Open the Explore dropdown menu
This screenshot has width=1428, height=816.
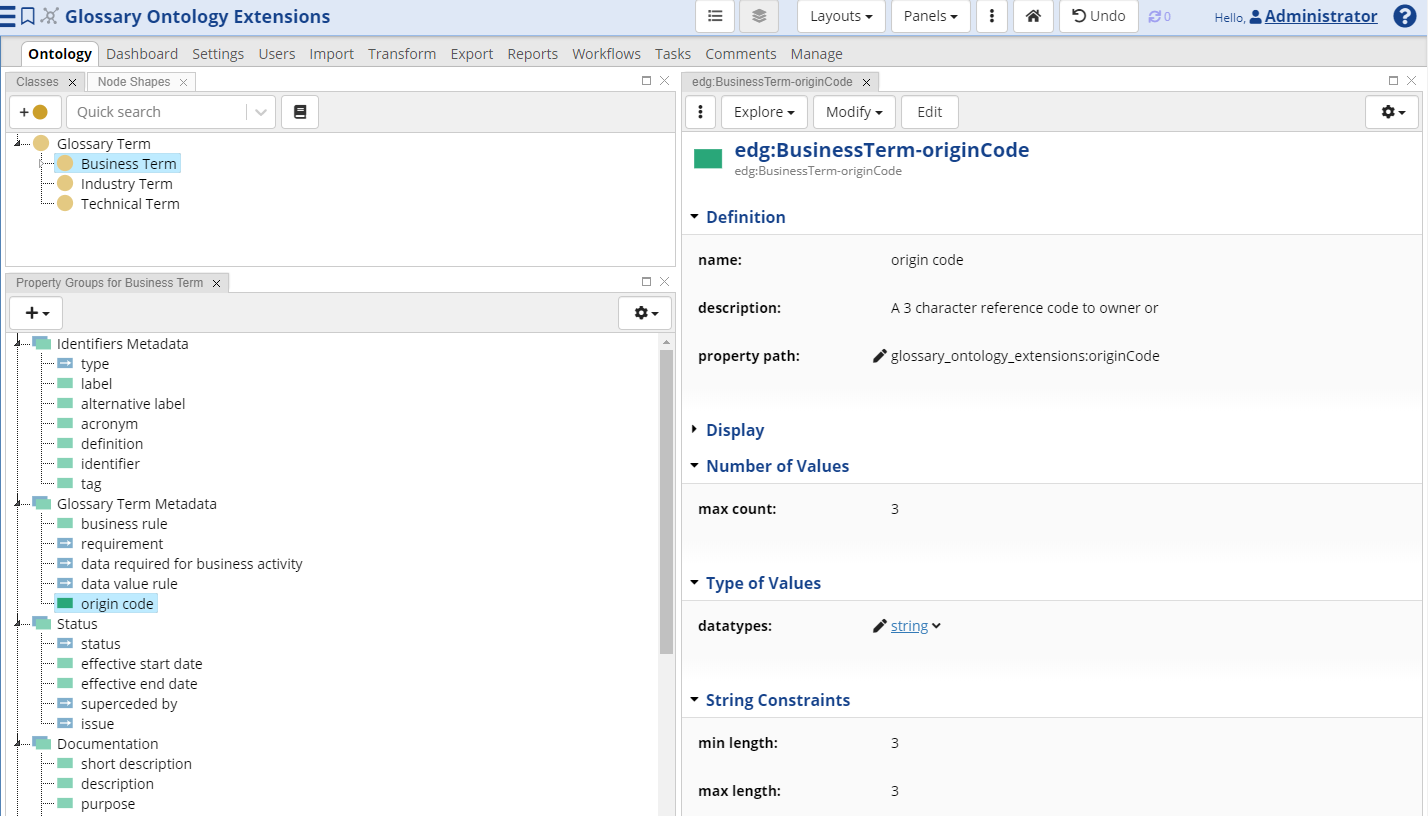pos(763,112)
